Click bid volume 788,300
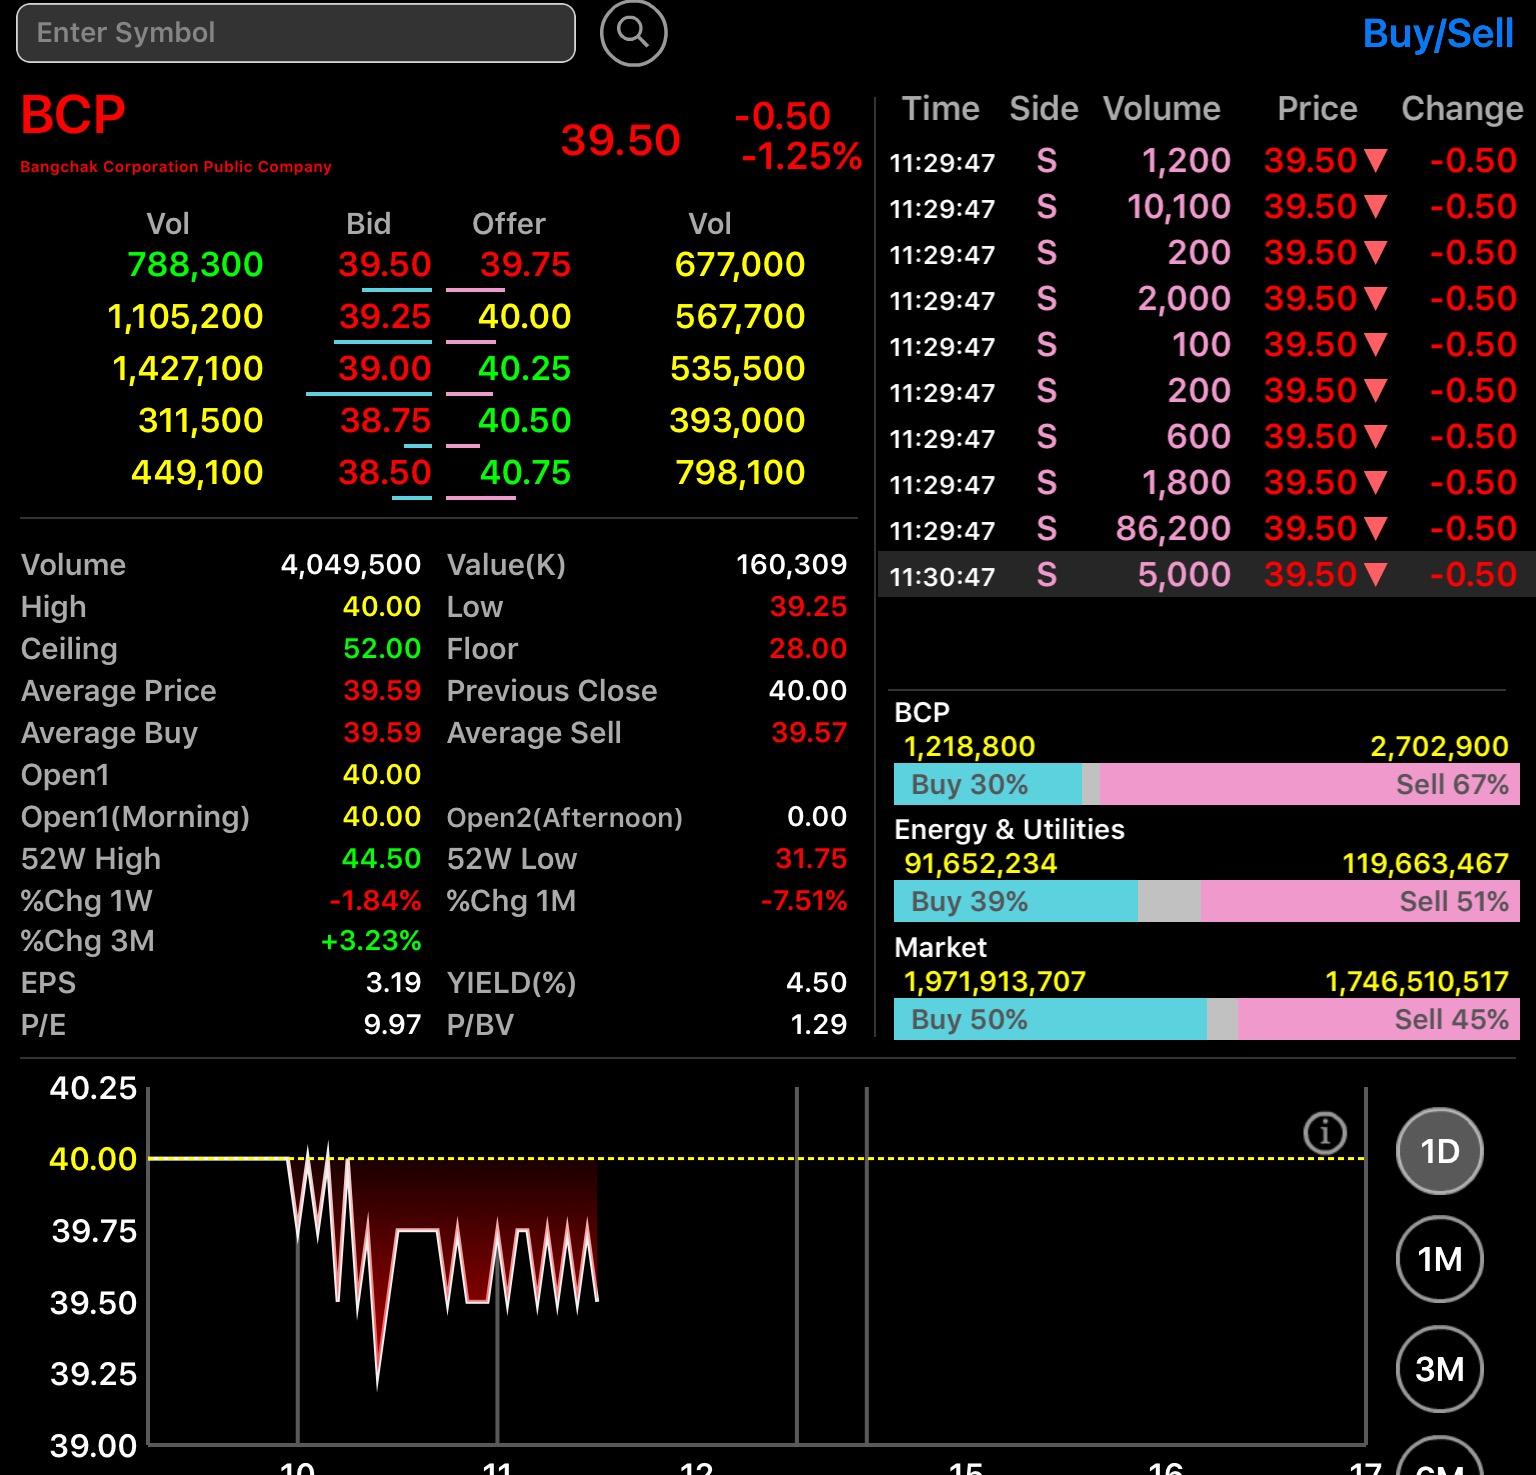This screenshot has height=1475, width=1536. (x=195, y=264)
